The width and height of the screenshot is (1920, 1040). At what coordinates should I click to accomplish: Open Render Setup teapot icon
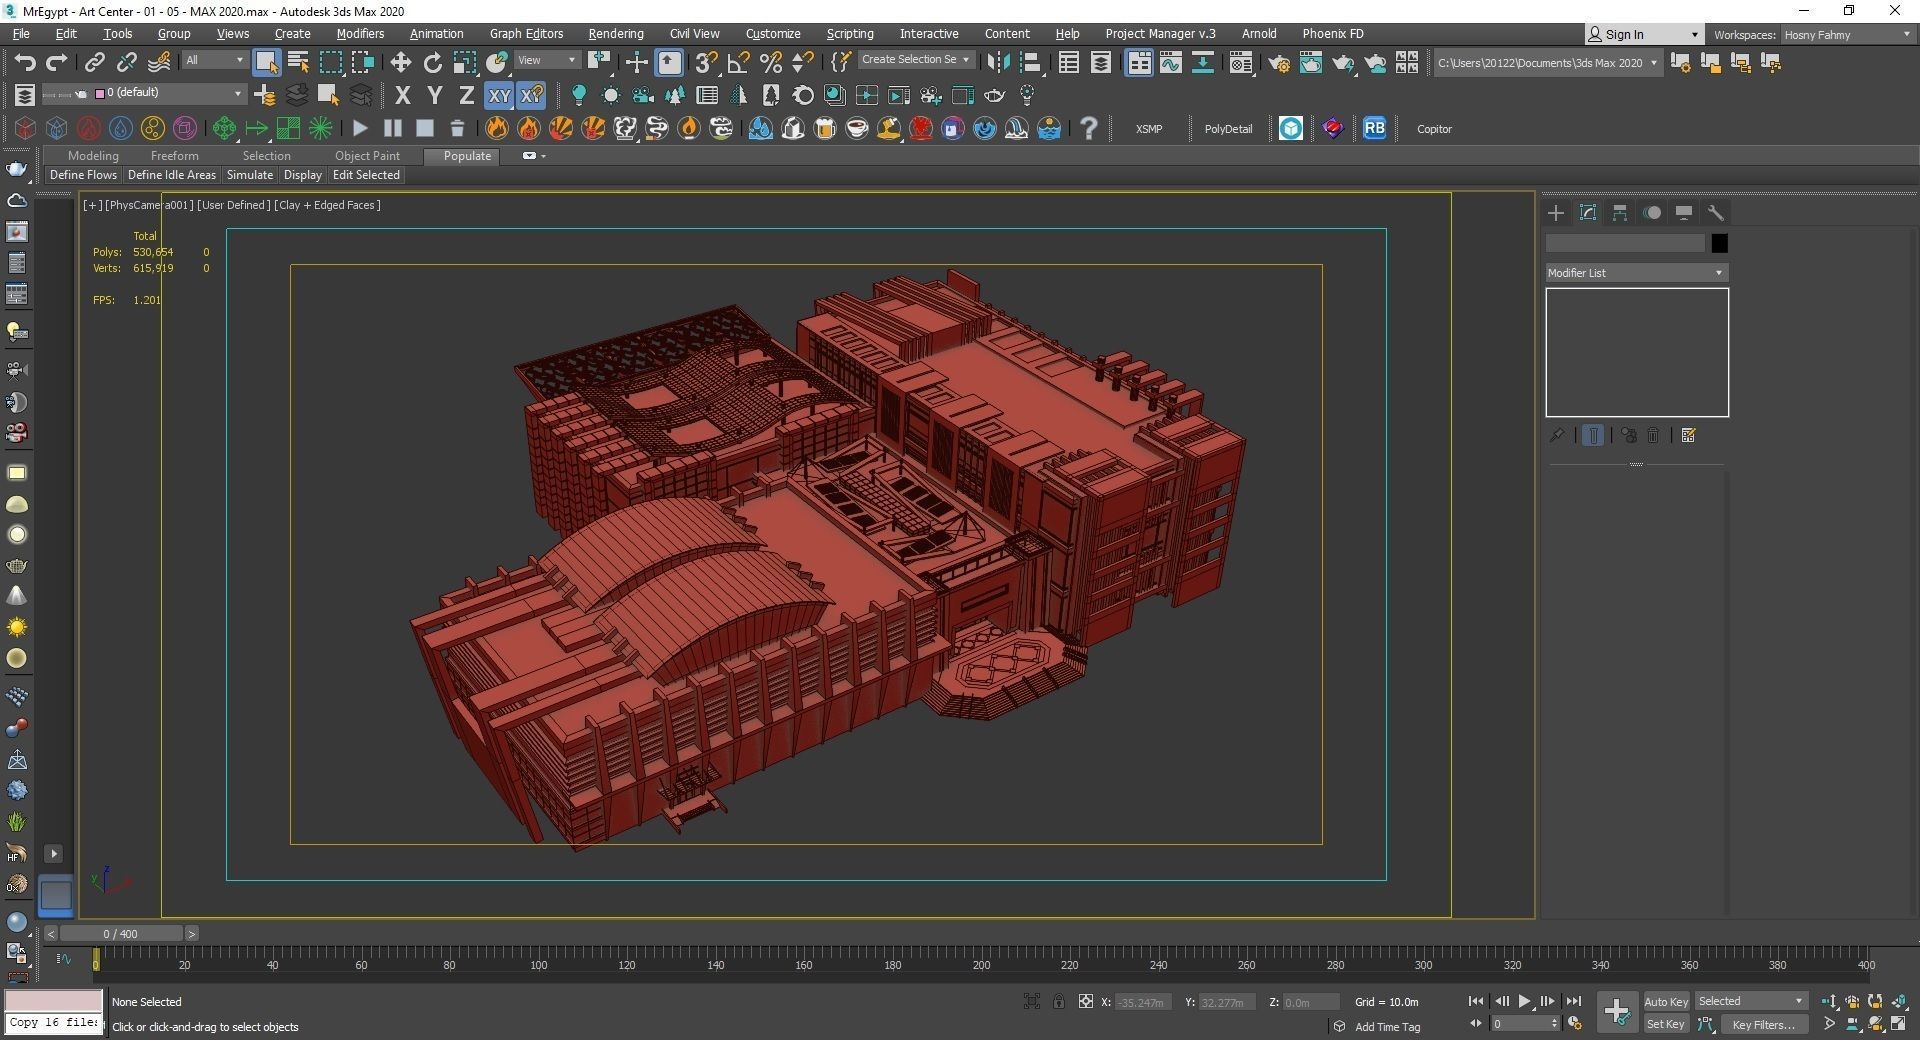pyautogui.click(x=1279, y=63)
